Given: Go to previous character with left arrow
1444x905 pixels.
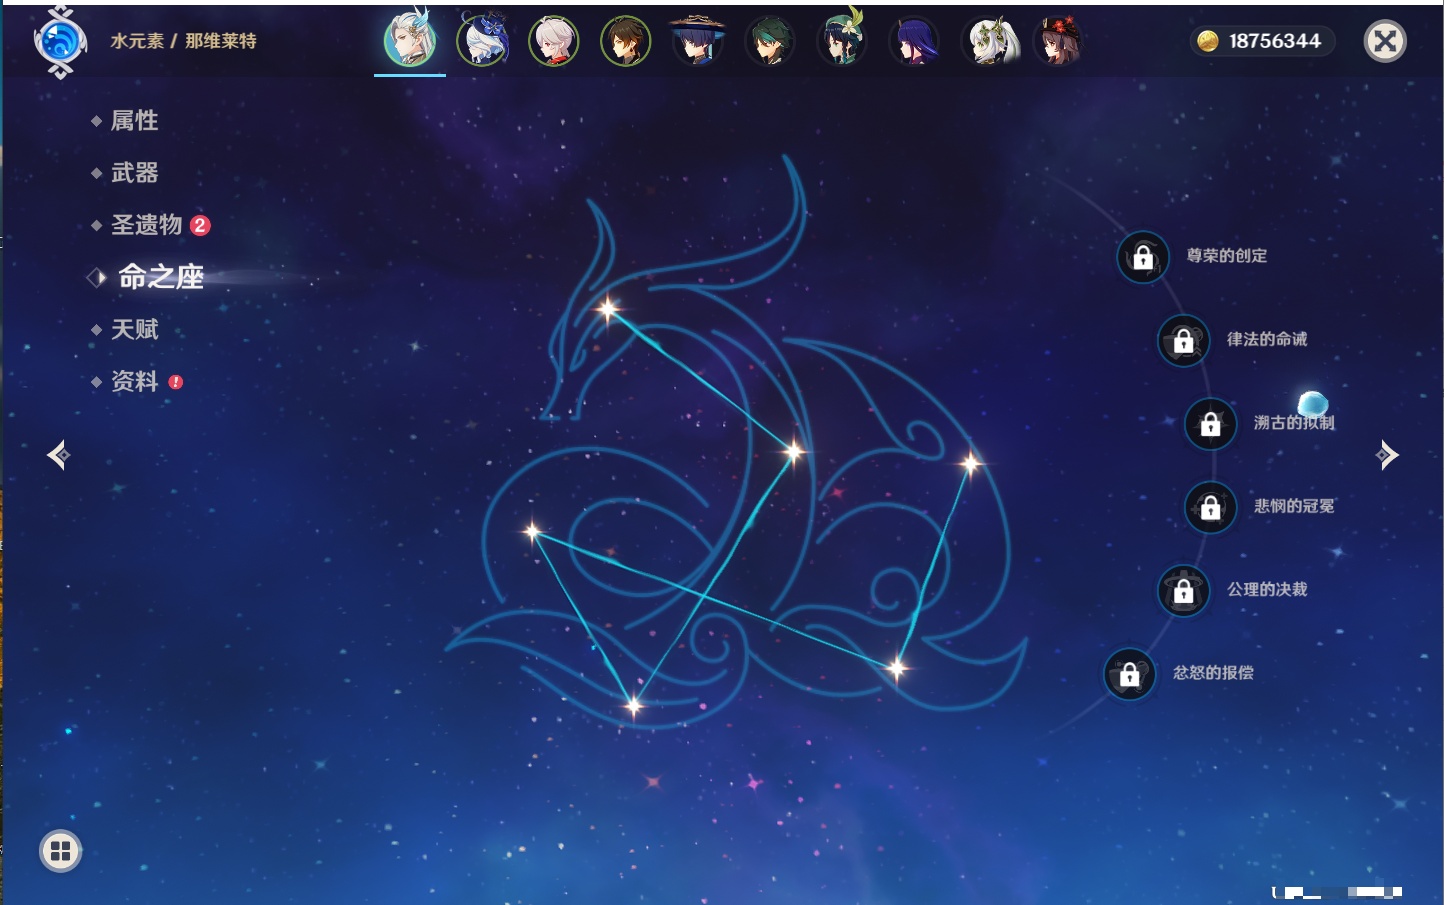Looking at the screenshot, I should (58, 455).
